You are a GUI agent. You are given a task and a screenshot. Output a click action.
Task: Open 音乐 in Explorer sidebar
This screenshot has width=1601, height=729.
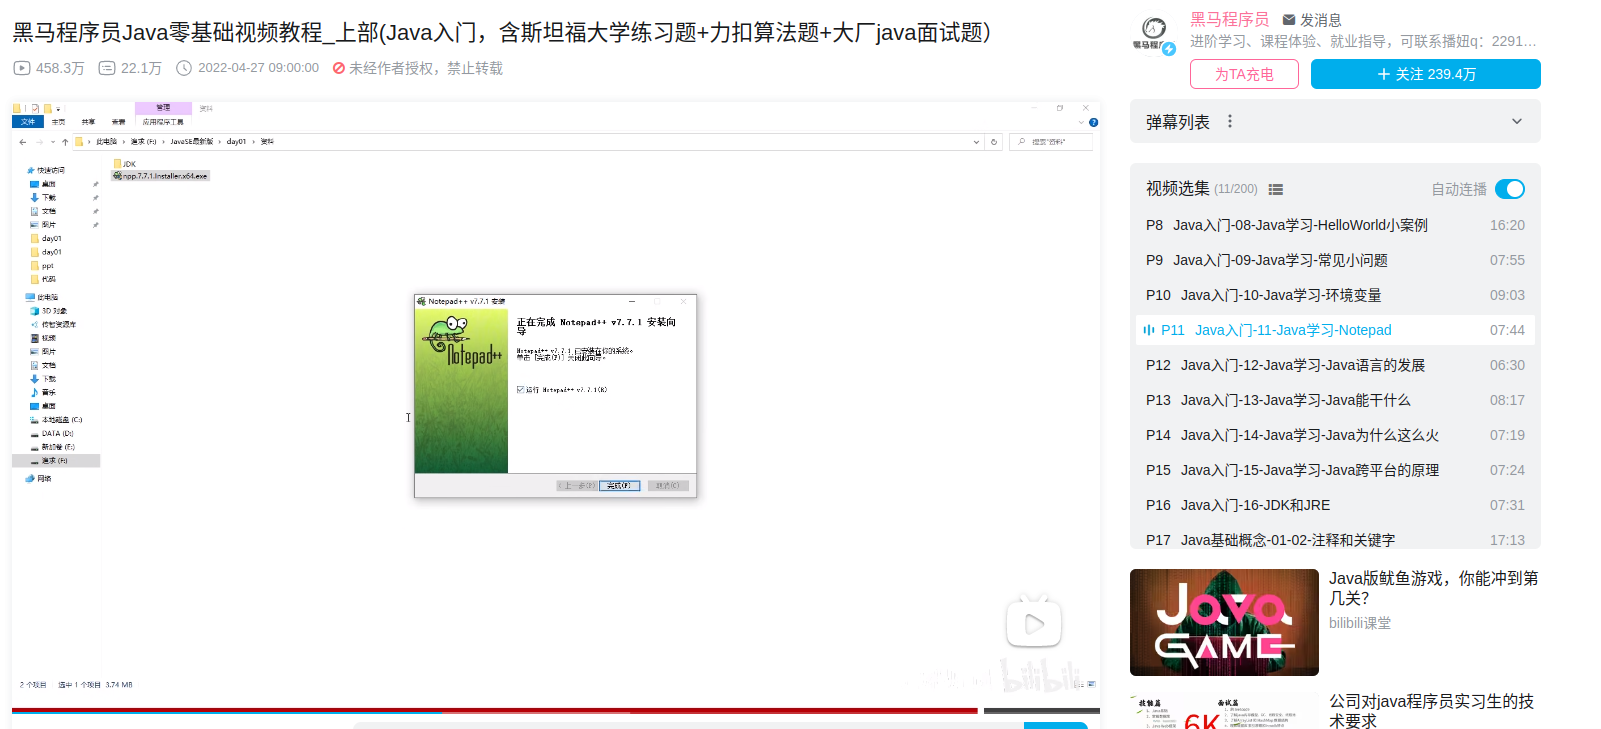(x=44, y=393)
